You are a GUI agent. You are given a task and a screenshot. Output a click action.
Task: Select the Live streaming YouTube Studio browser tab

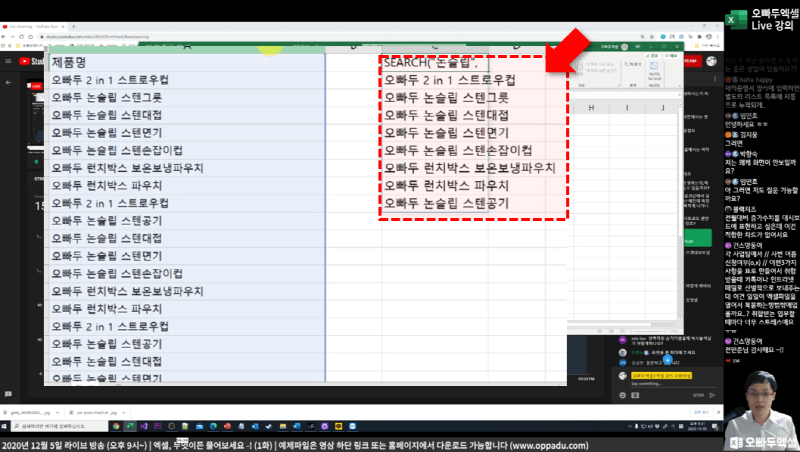click(x=33, y=26)
